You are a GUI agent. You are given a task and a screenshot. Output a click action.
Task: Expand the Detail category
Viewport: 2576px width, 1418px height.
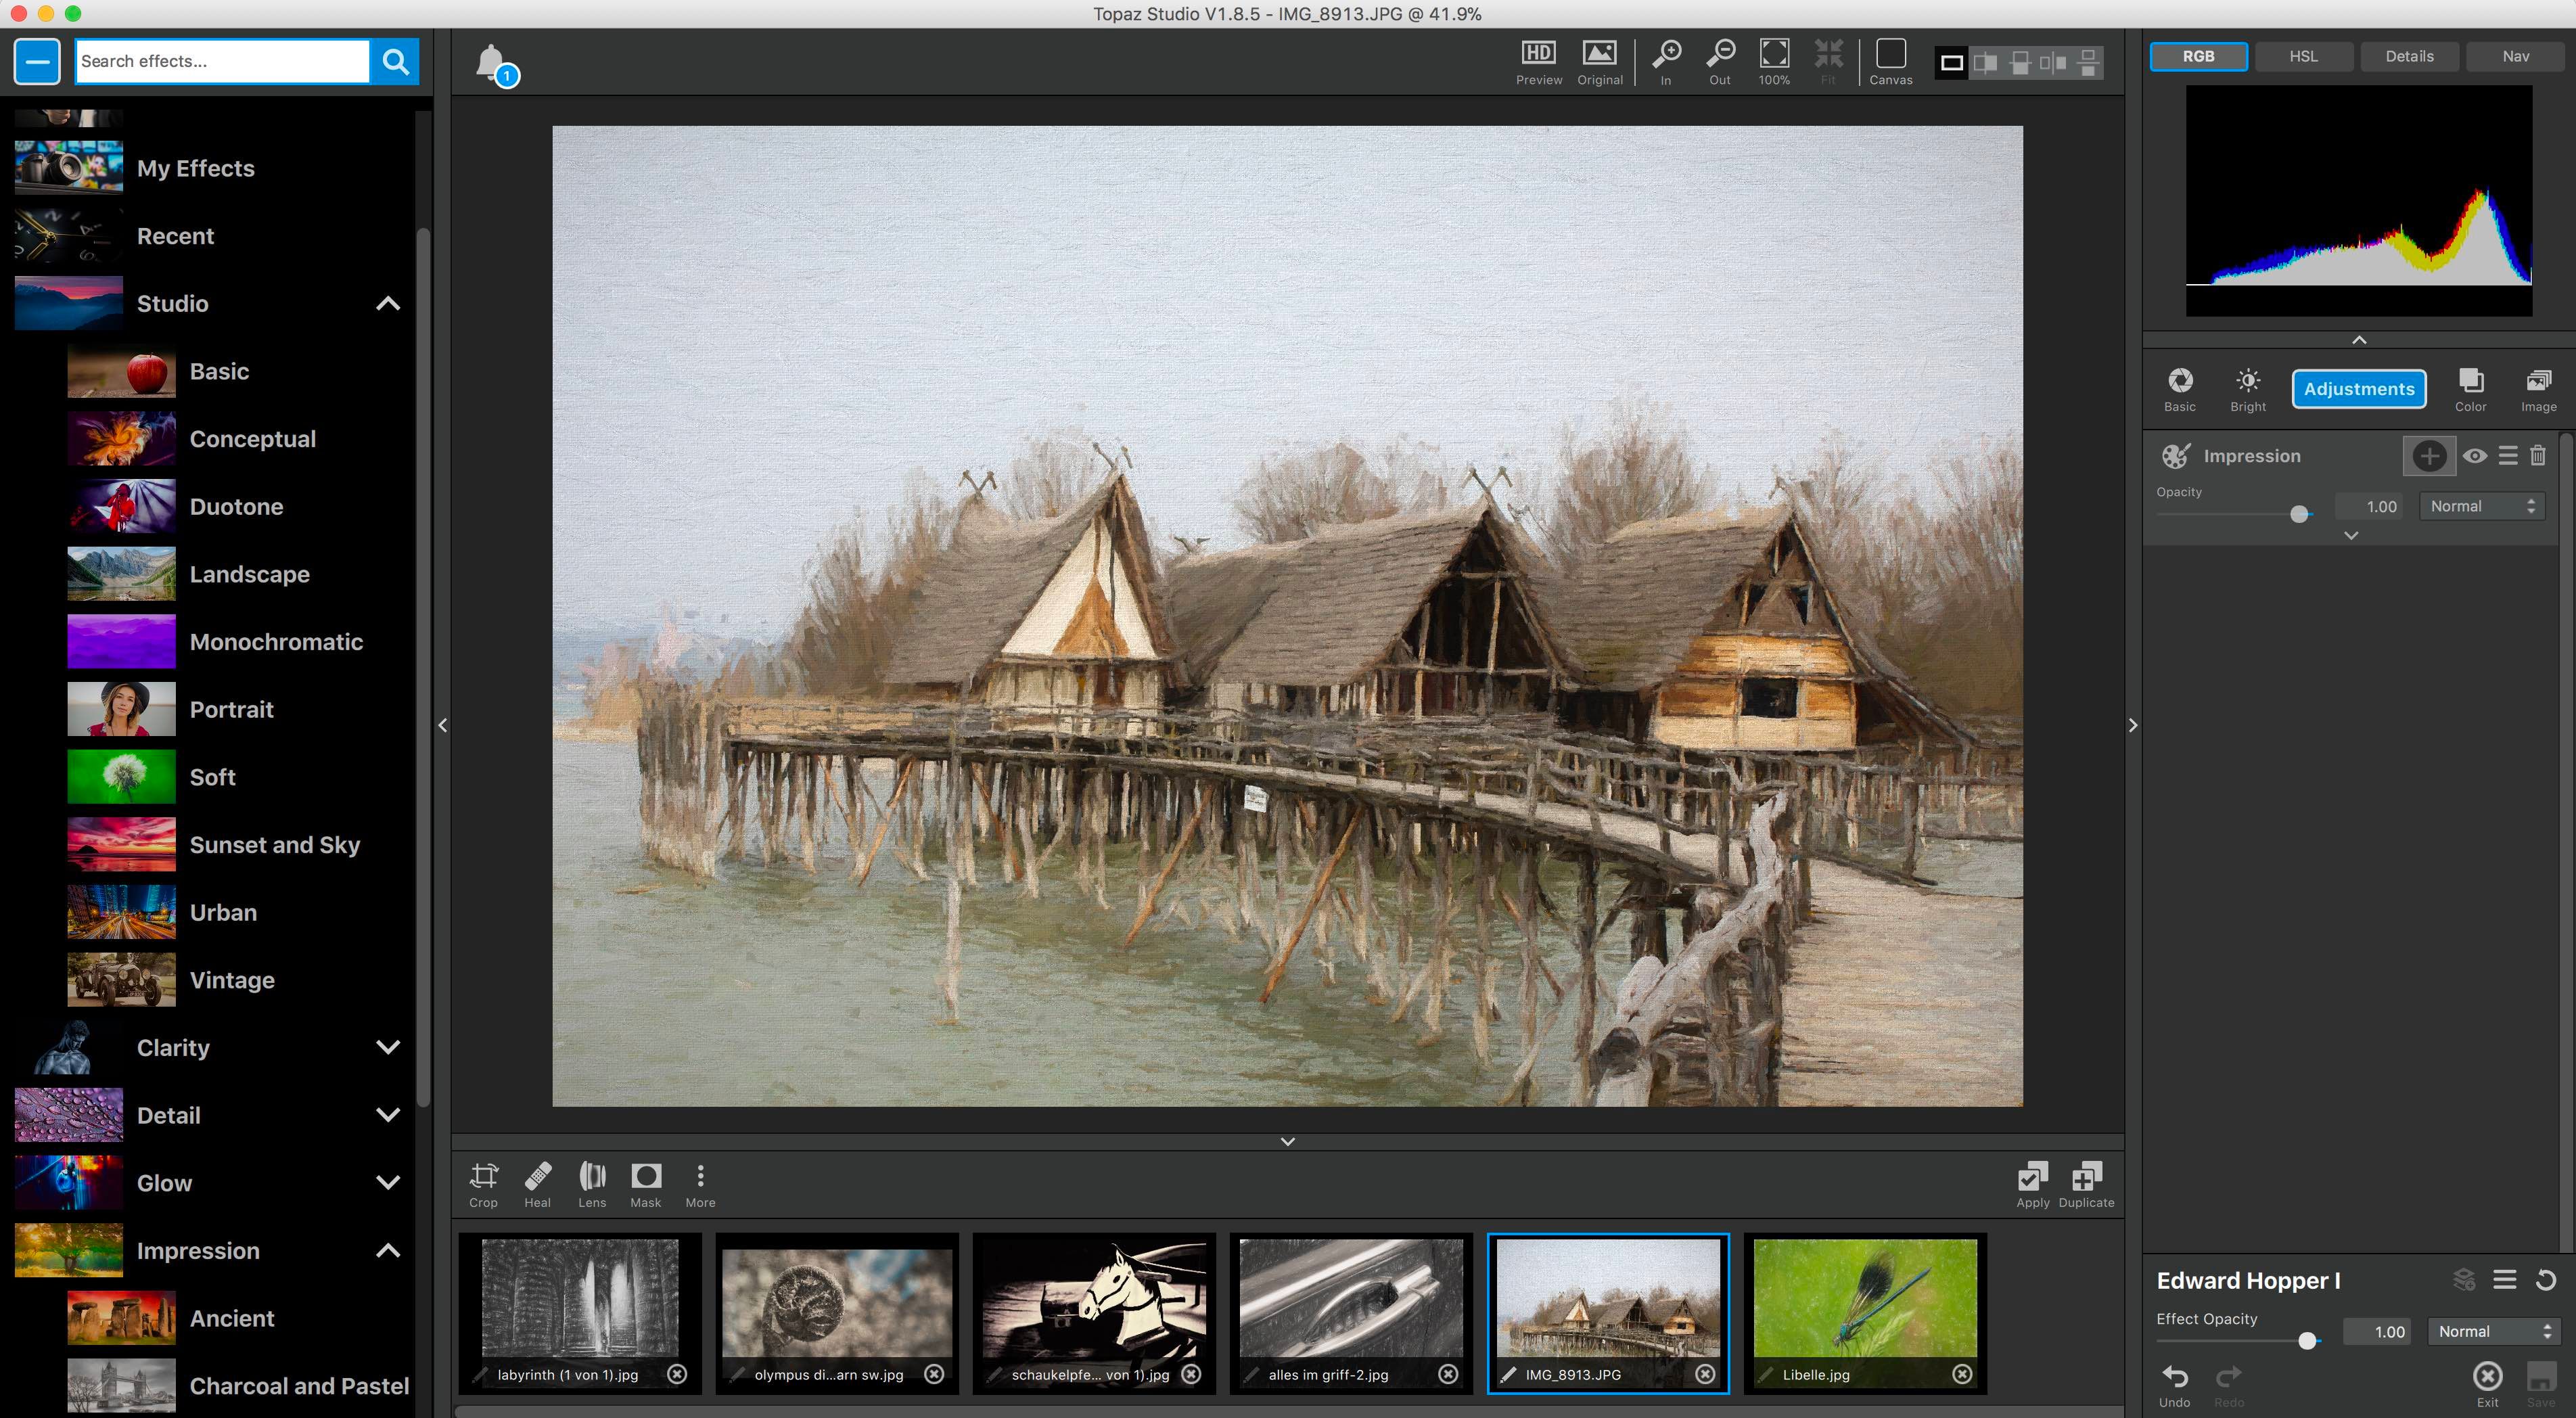point(388,1115)
